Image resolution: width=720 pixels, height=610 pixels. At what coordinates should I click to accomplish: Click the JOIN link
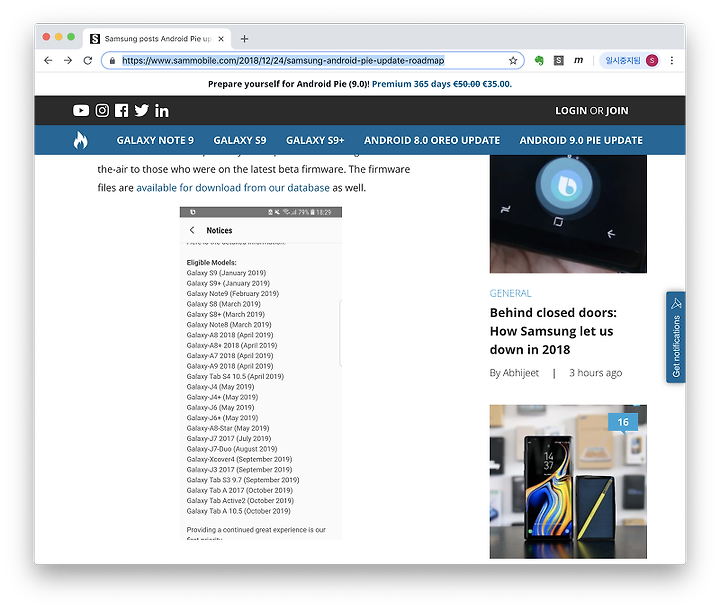[617, 111]
